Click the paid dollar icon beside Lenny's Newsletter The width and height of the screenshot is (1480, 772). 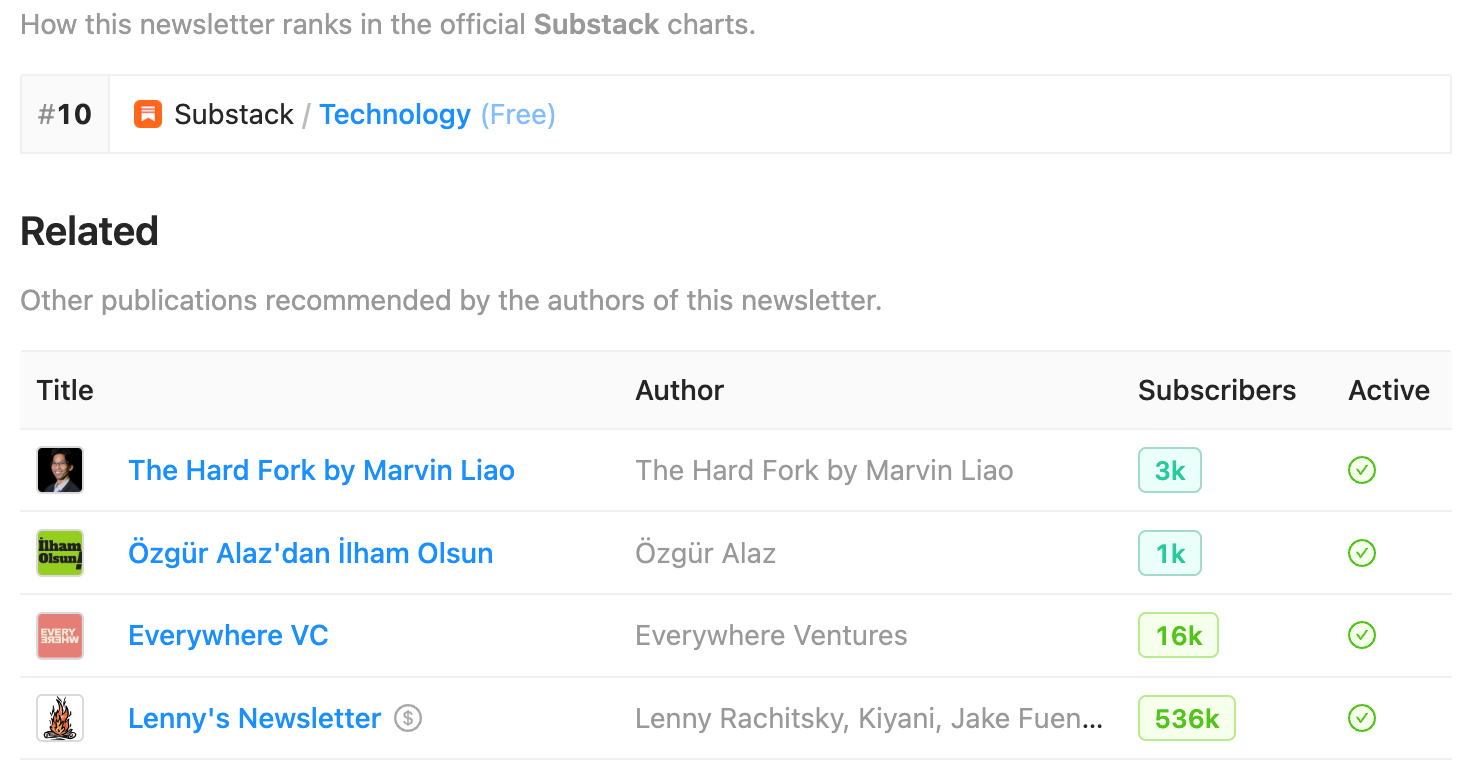click(x=408, y=718)
